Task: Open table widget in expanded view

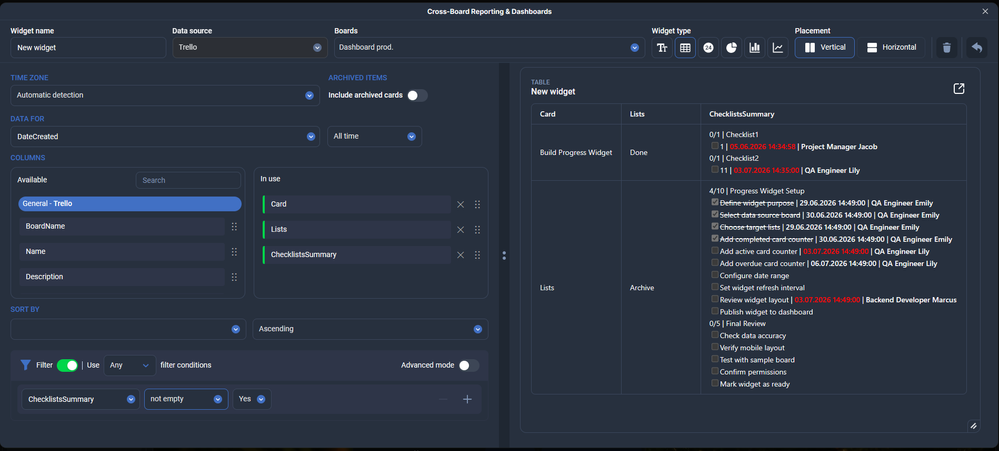Action: tap(959, 89)
